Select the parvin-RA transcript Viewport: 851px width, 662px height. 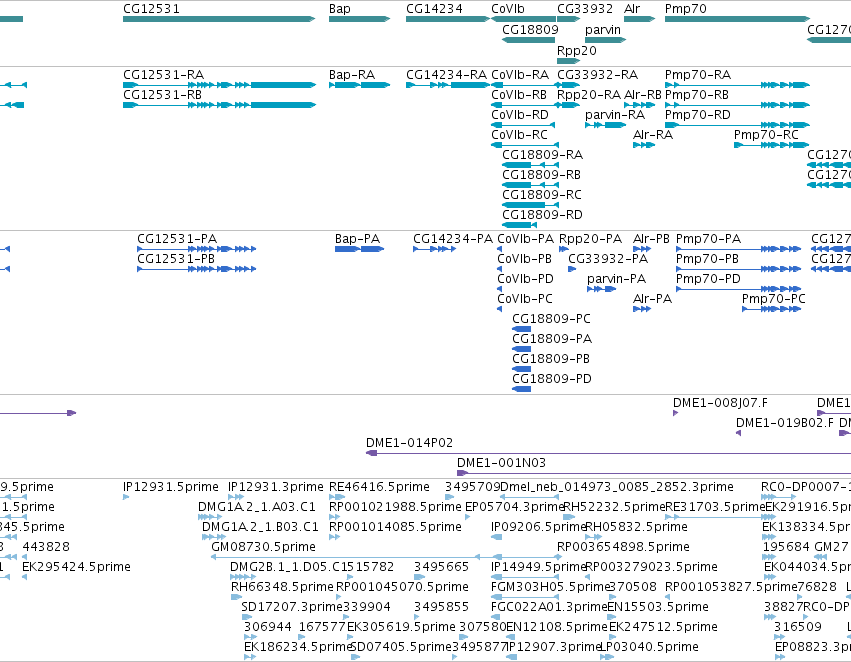point(605,125)
